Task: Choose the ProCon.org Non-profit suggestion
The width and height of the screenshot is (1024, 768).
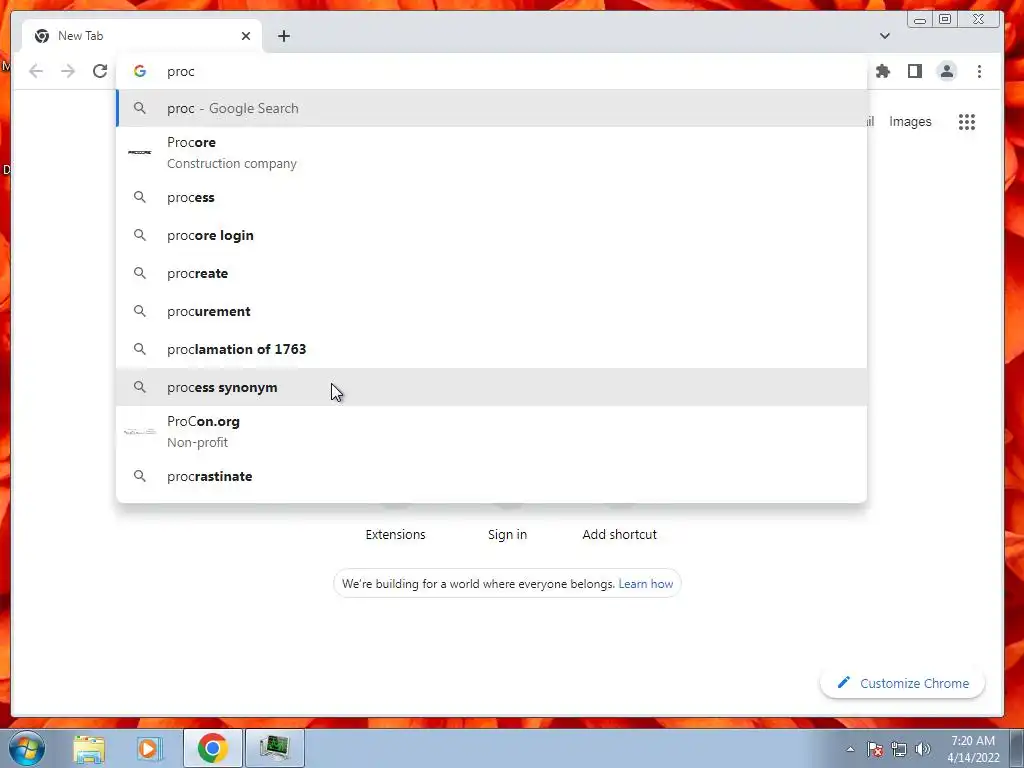Action: pos(492,432)
